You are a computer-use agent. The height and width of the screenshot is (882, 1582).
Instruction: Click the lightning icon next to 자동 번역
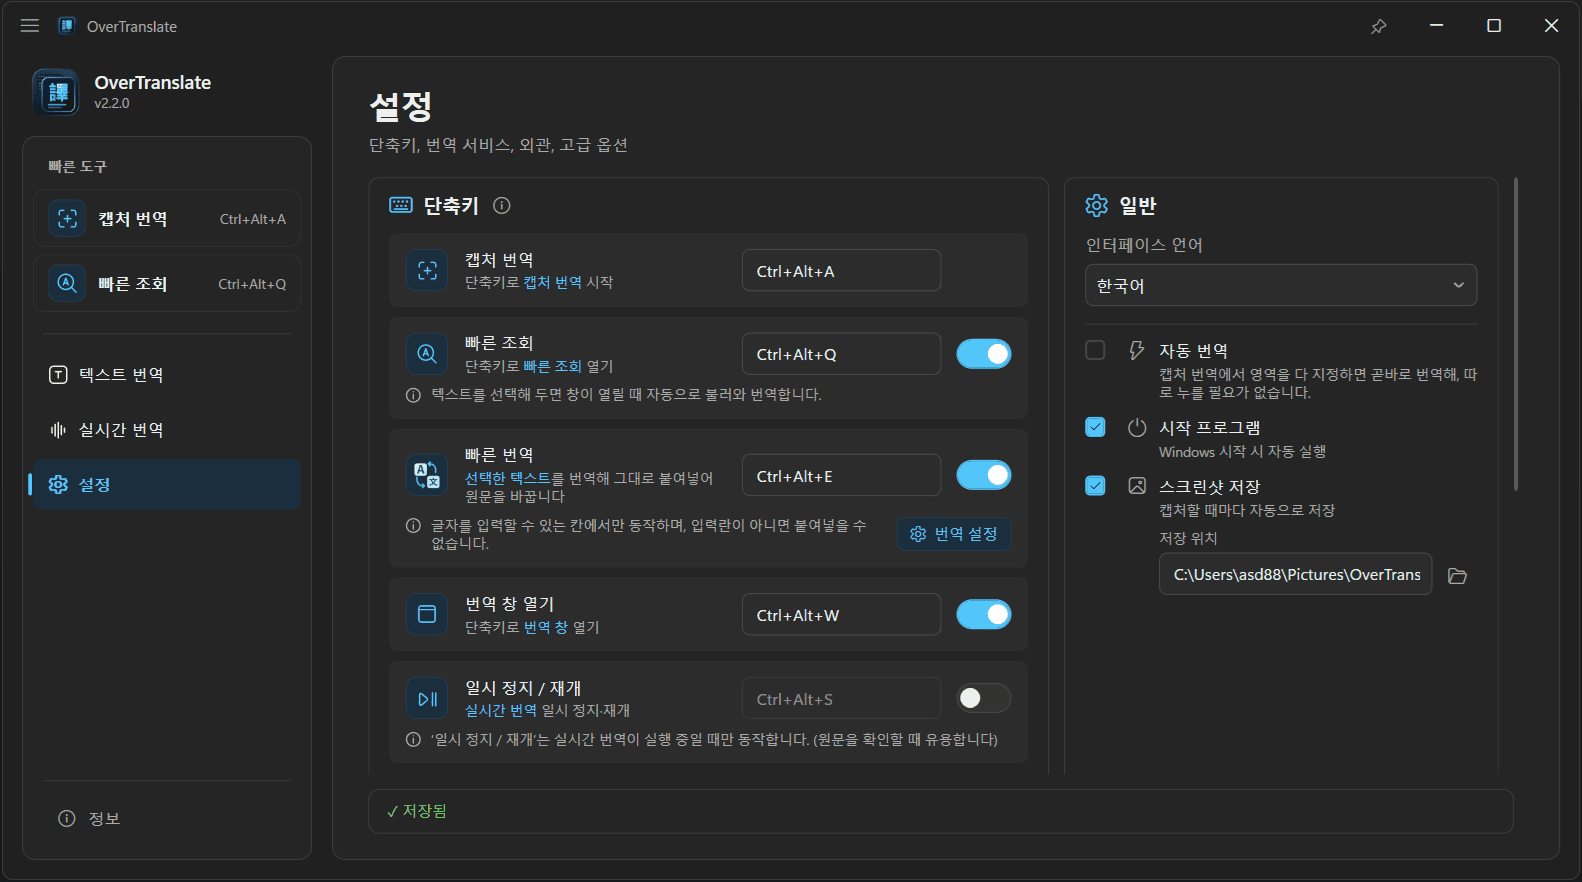click(x=1137, y=350)
